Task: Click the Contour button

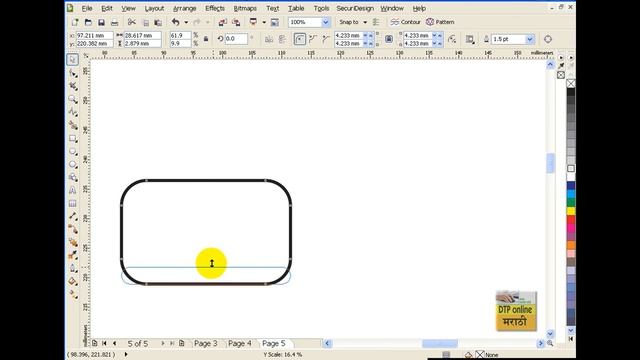Action: click(405, 22)
